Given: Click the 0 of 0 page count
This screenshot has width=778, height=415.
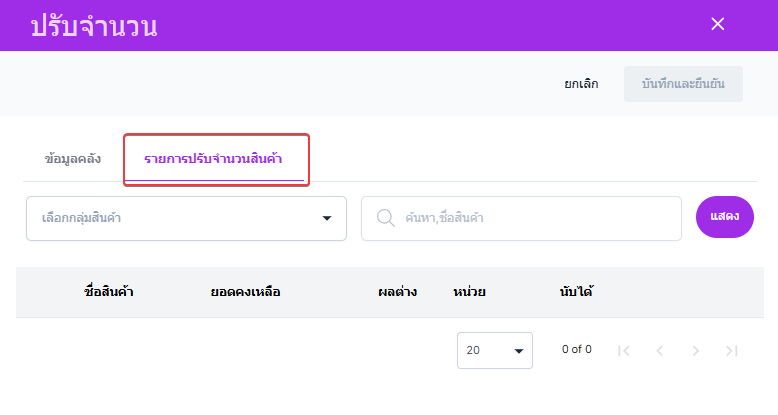Looking at the screenshot, I should pos(577,349).
